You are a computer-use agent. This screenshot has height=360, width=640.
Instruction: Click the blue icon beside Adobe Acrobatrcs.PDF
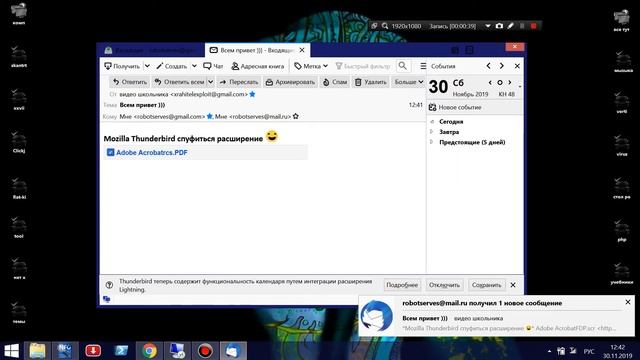point(110,152)
